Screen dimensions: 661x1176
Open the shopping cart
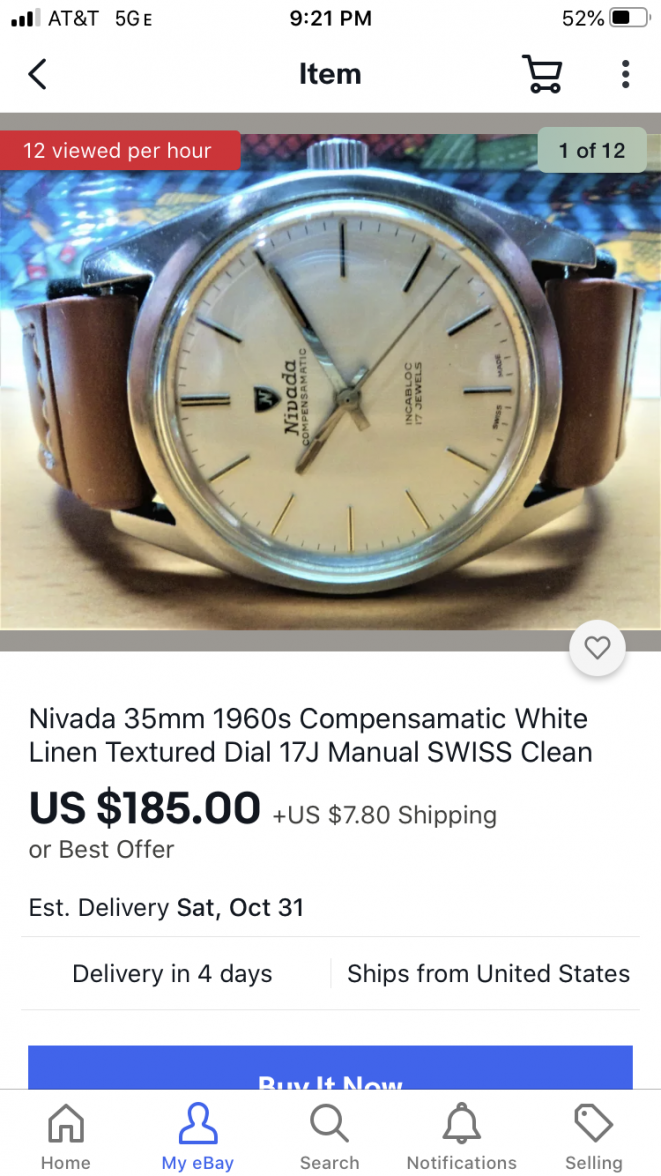click(542, 74)
